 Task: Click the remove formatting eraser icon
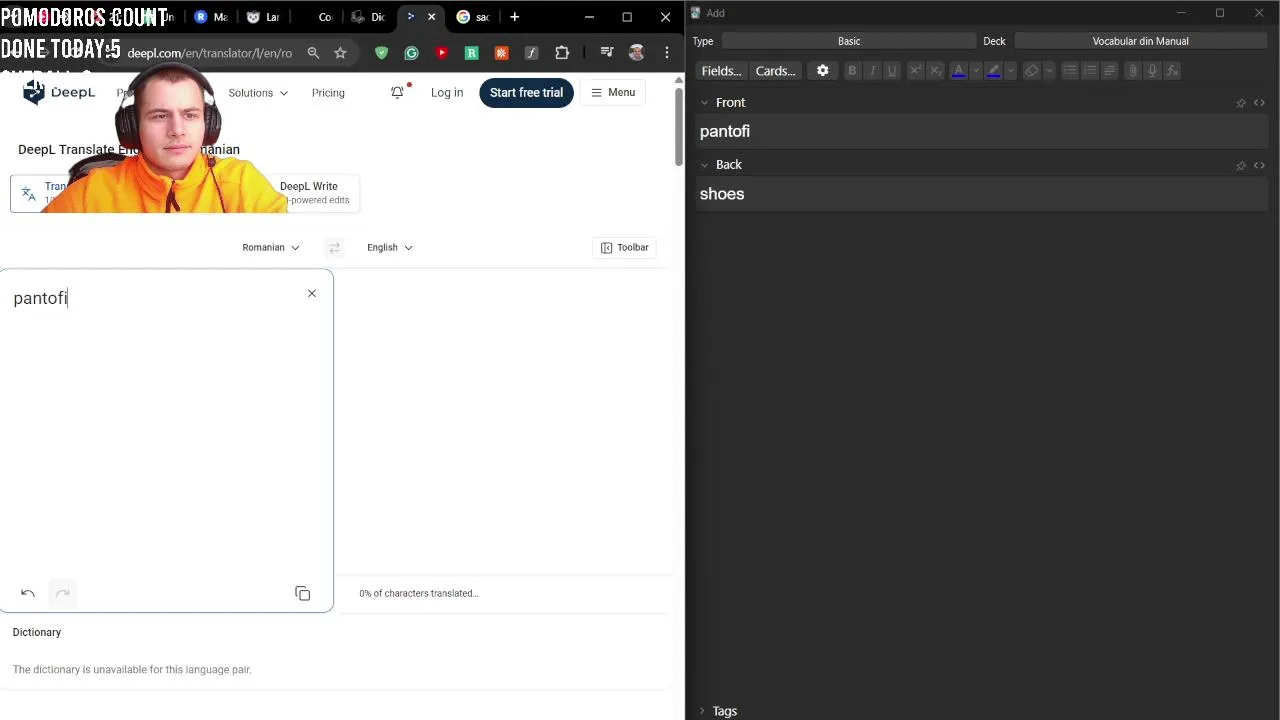(x=1031, y=71)
